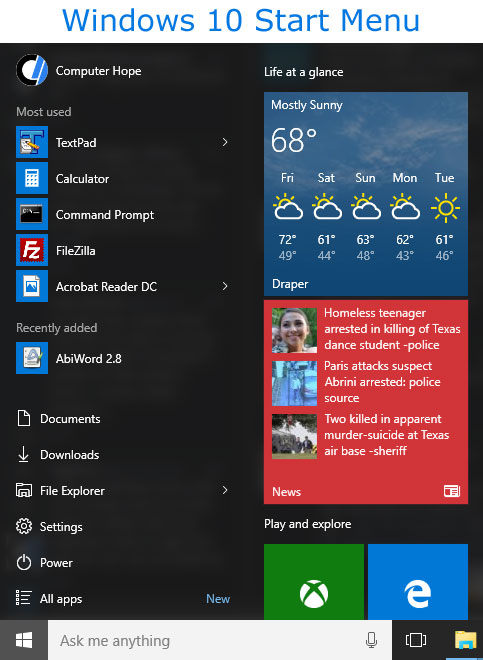Screen dimensions: 483x660
Task: Launch FileZilla via its red icon
Action: coord(32,250)
